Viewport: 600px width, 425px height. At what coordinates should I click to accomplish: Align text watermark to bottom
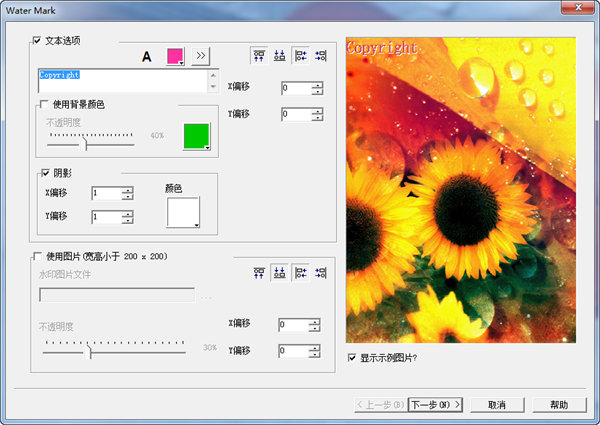coord(279,55)
